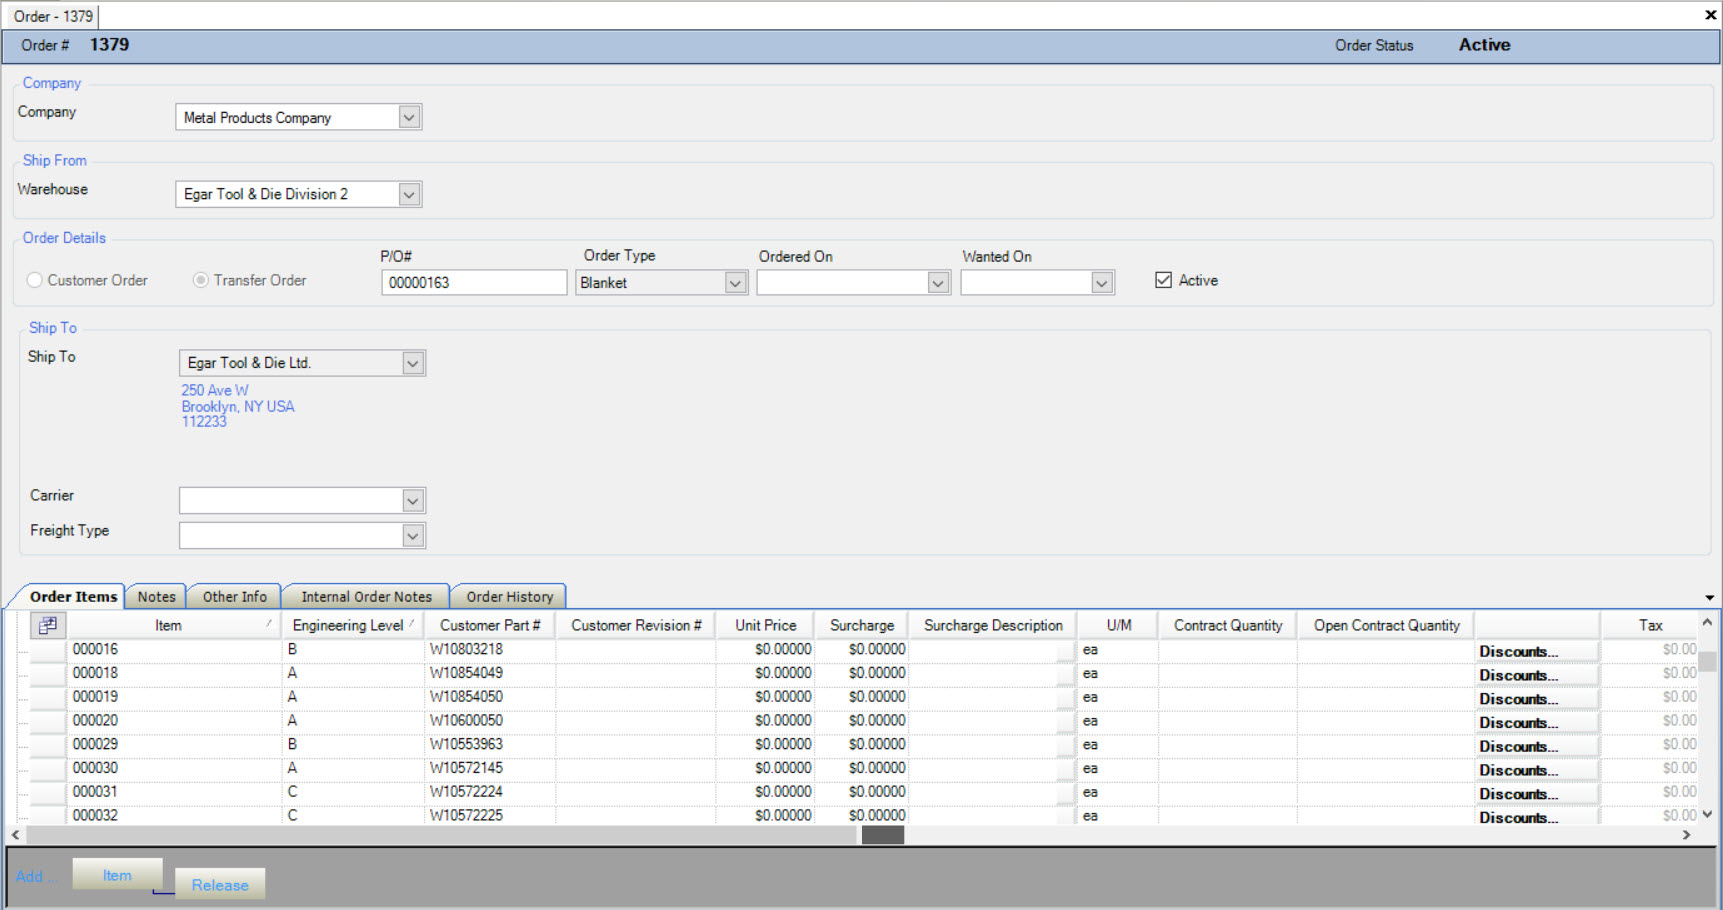1723x910 pixels.
Task: Open Discounts for item 000019
Action: click(x=1537, y=699)
